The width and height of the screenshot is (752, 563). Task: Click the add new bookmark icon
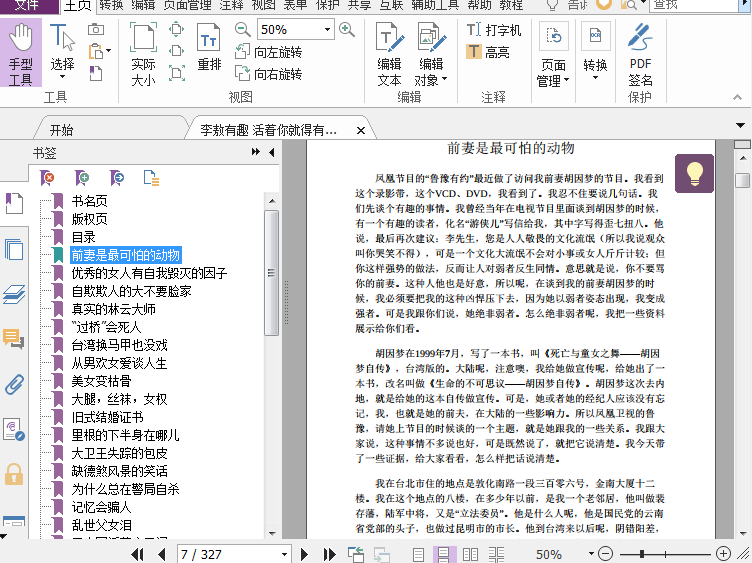82,178
